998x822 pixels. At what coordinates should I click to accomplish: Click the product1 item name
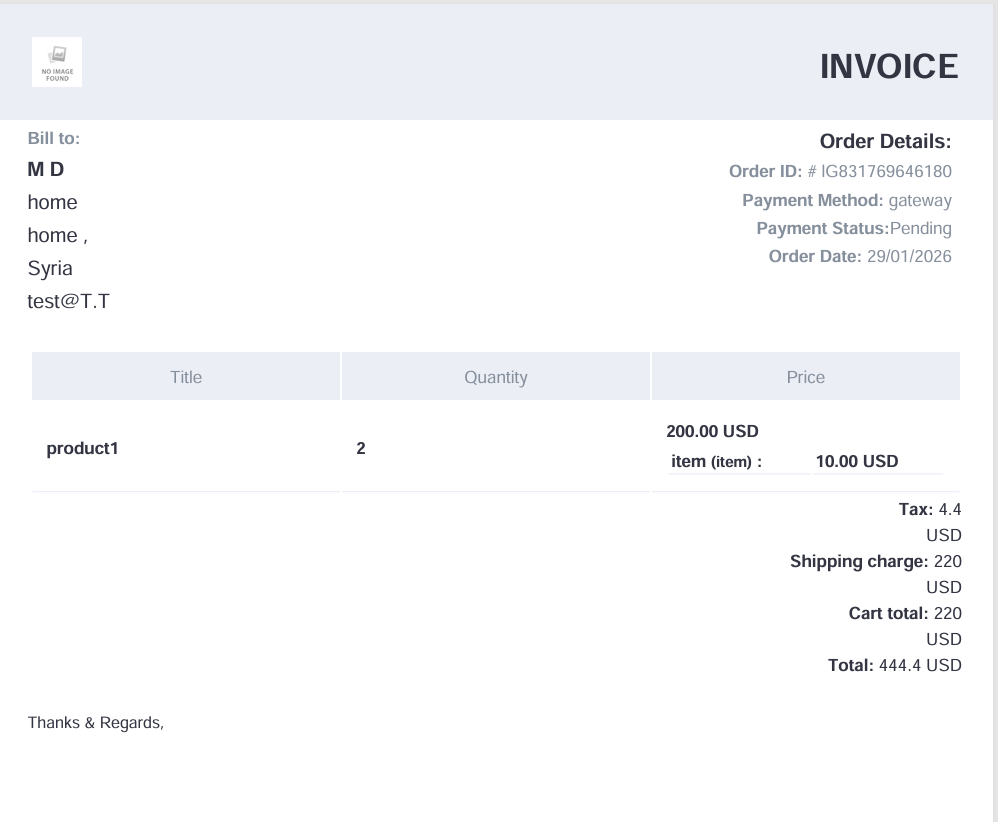coord(83,448)
